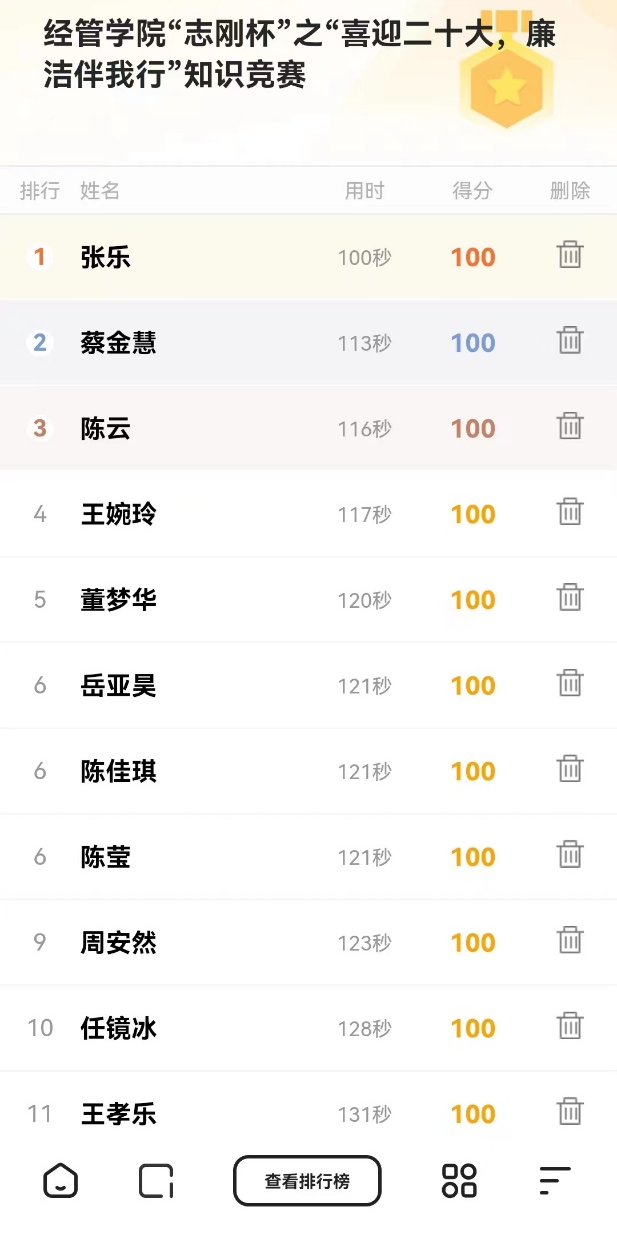Remove 王孝乐's row with trash icon
Viewport: 617px width, 1234px height.
pos(570,1112)
